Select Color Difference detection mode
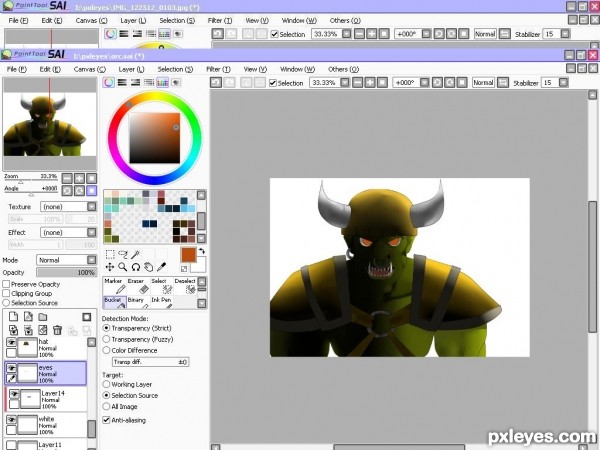Viewport: 600px width, 450px height. click(x=106, y=350)
